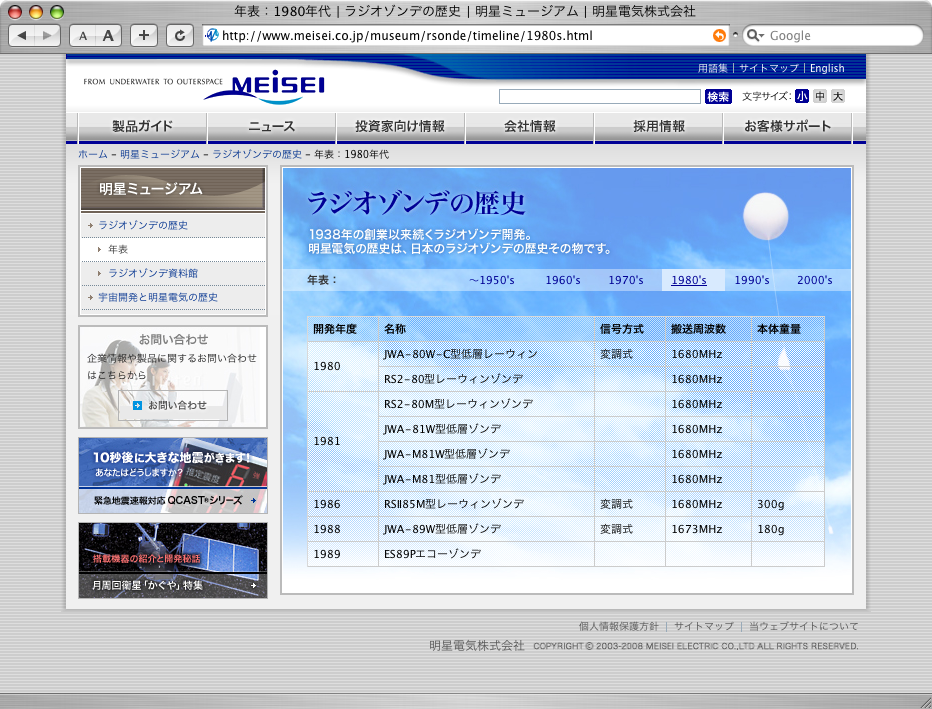
Task: Click the reload page button
Action: (179, 35)
